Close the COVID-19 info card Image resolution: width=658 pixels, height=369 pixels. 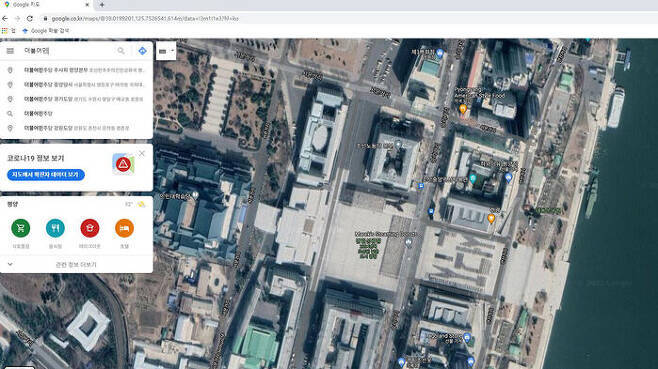(x=142, y=153)
